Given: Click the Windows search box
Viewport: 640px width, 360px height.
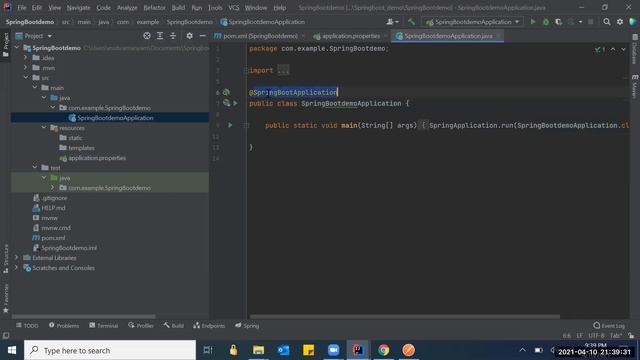Looking at the screenshot, I should (110, 350).
